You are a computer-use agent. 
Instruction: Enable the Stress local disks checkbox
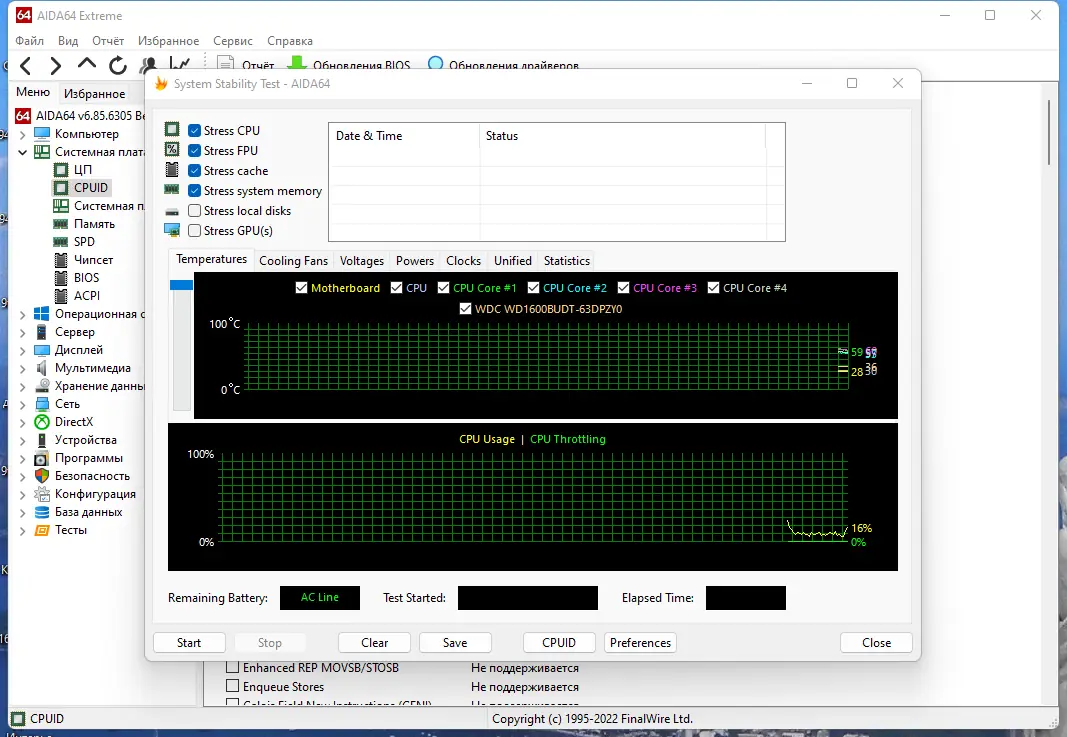coord(195,211)
